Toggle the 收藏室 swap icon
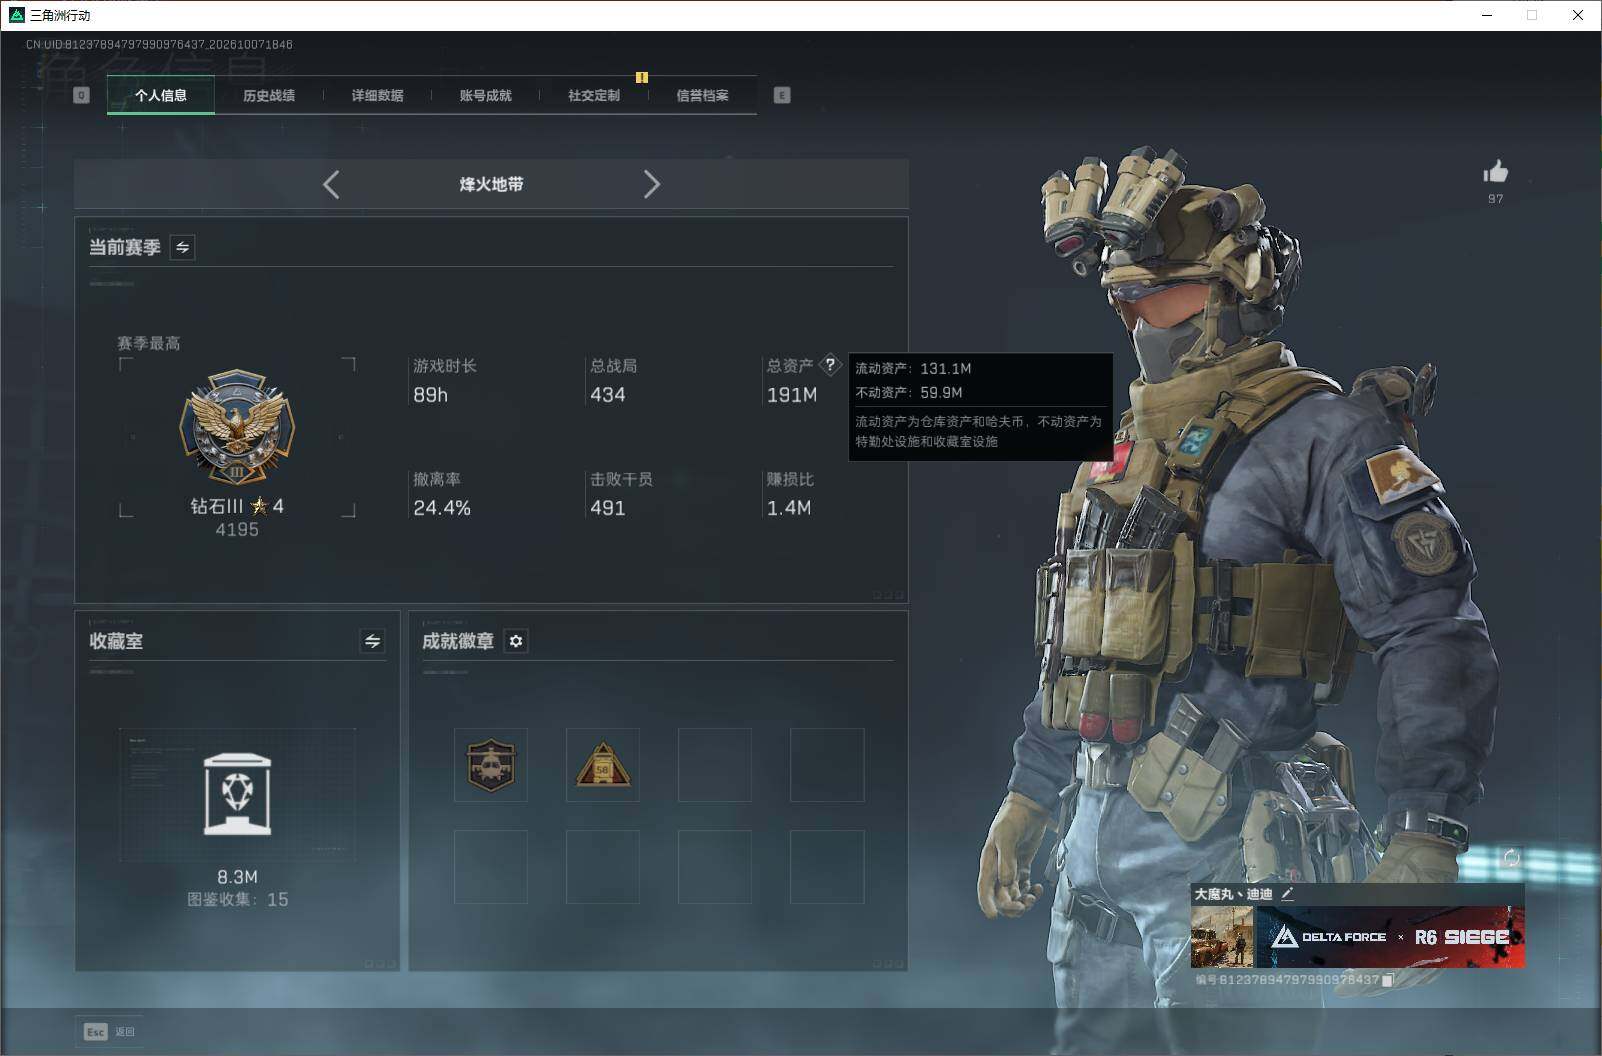The width and height of the screenshot is (1602, 1056). pos(372,641)
